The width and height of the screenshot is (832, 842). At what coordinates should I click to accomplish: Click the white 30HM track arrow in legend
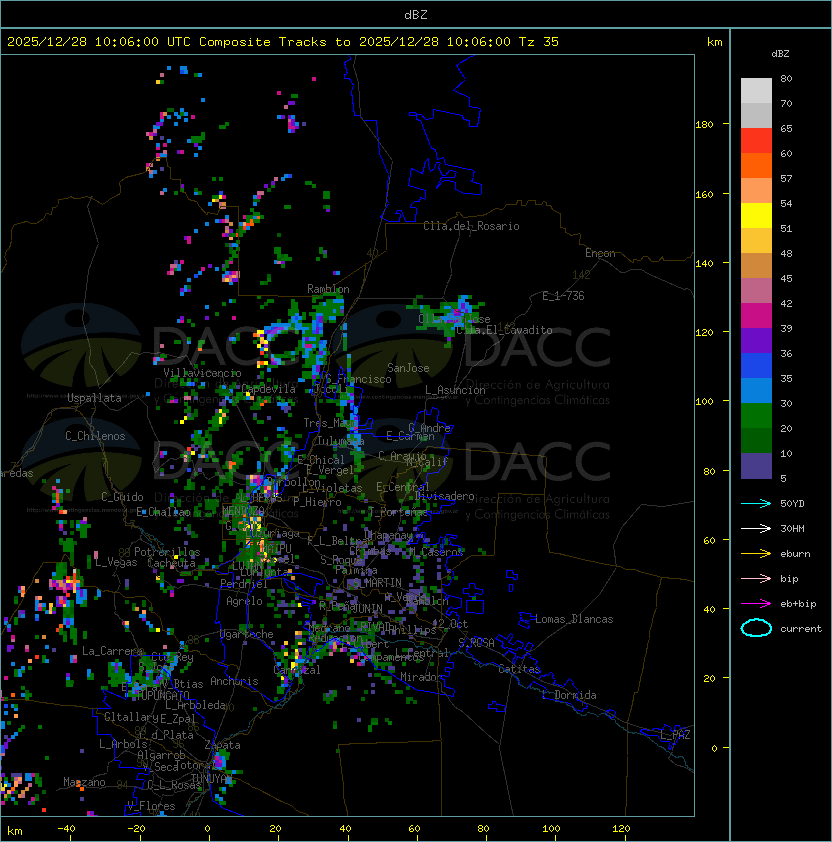coord(756,528)
